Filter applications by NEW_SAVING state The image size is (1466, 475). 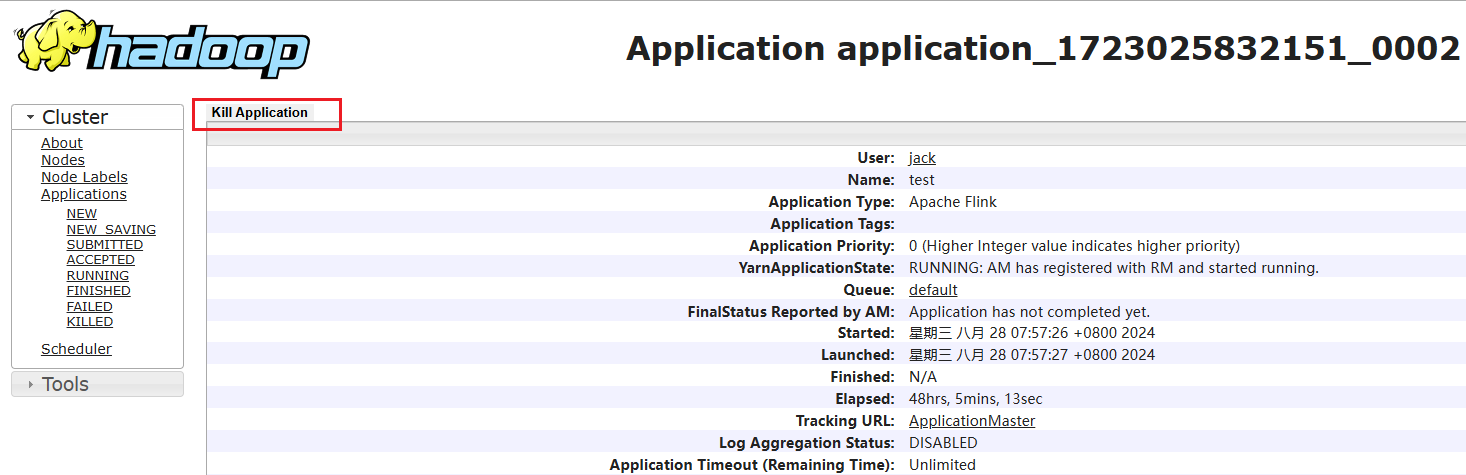pos(111,229)
